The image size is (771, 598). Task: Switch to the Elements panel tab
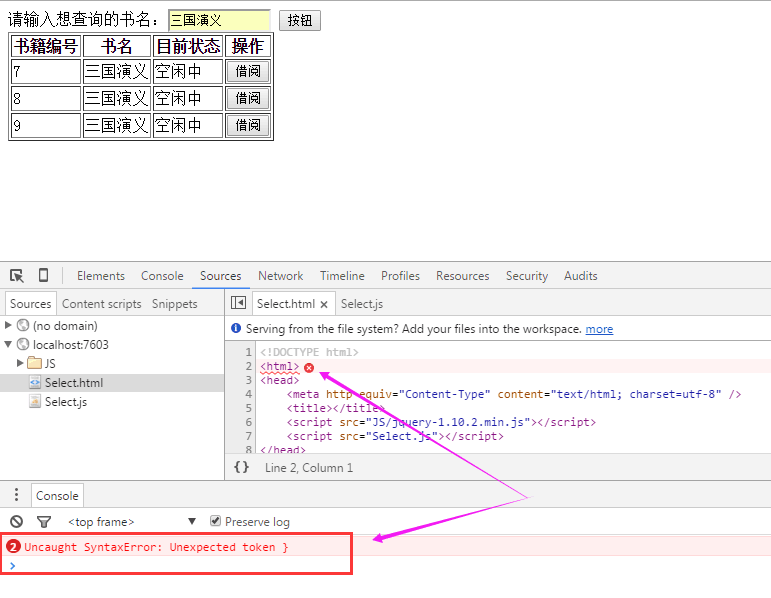click(x=101, y=276)
